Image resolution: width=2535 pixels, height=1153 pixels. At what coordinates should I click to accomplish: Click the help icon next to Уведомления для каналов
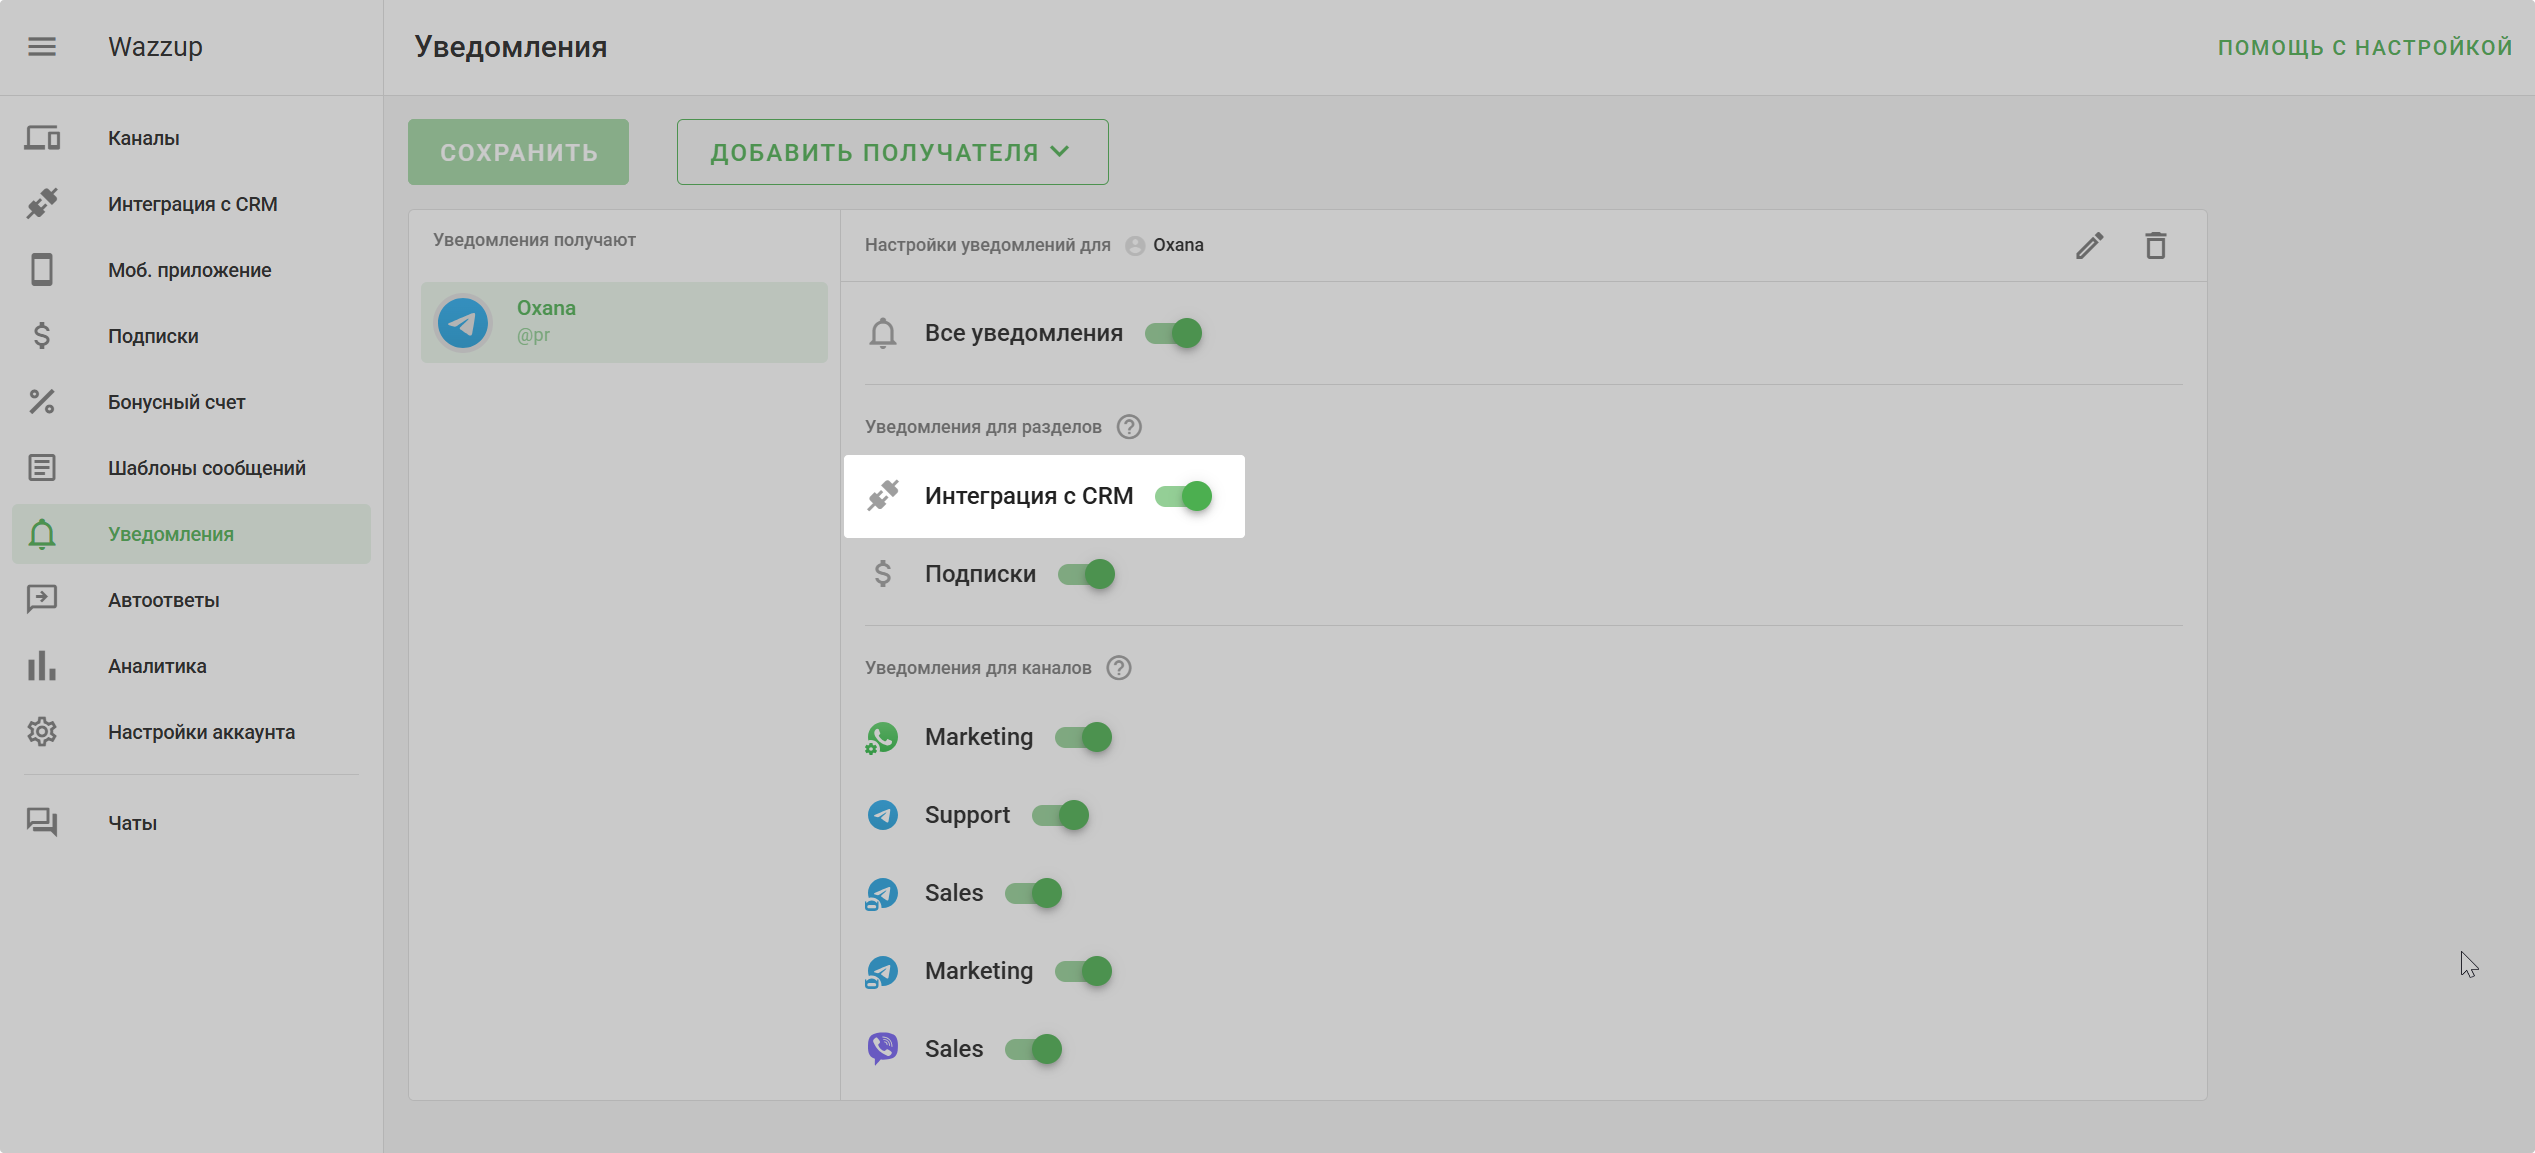point(1119,668)
